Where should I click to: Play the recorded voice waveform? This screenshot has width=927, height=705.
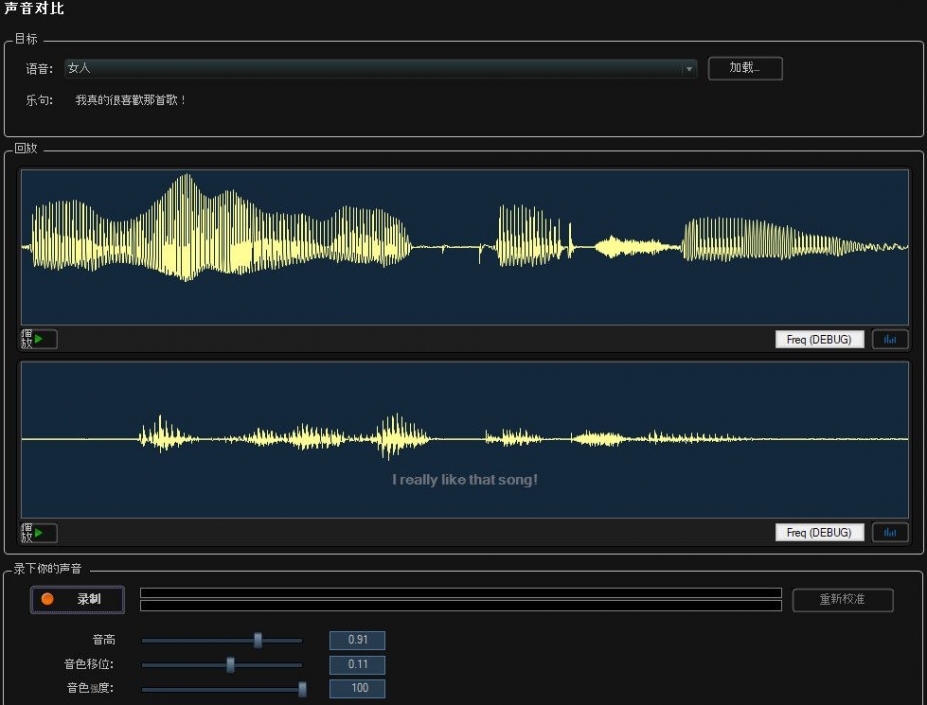pyautogui.click(x=39, y=533)
